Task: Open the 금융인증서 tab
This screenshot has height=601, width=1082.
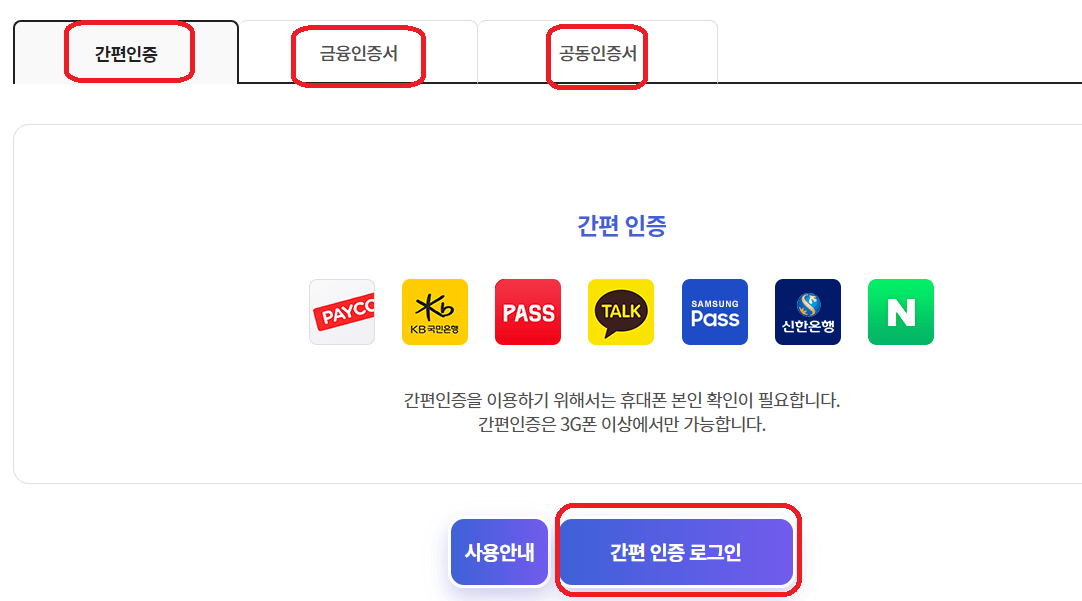Action: [x=358, y=52]
